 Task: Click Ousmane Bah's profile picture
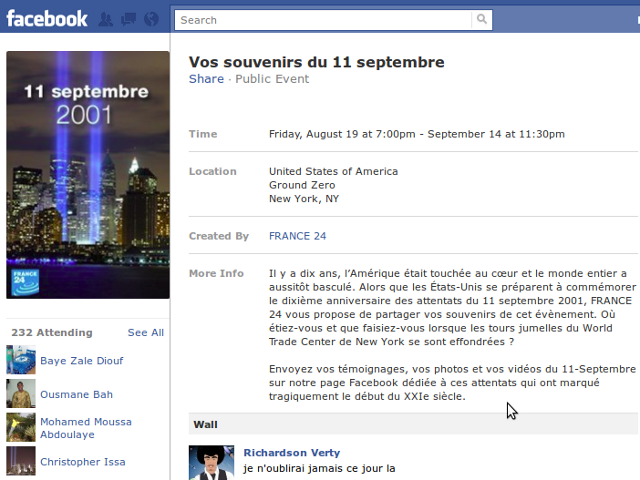pos(21,394)
